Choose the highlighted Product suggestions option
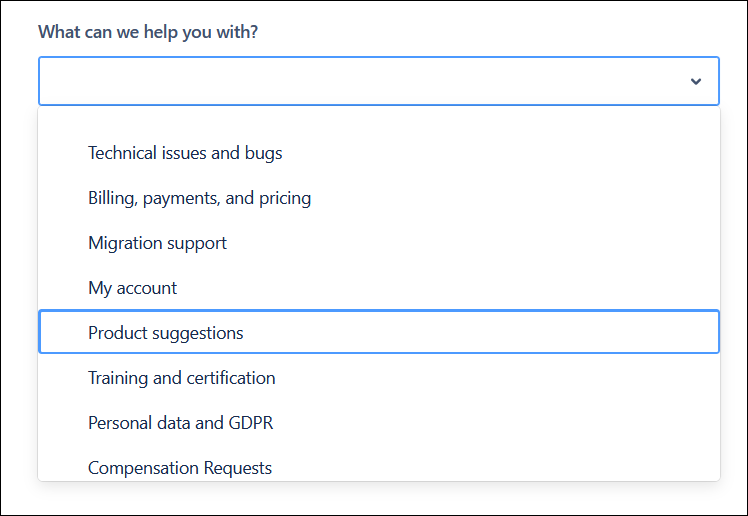This screenshot has width=748, height=516. pos(166,333)
